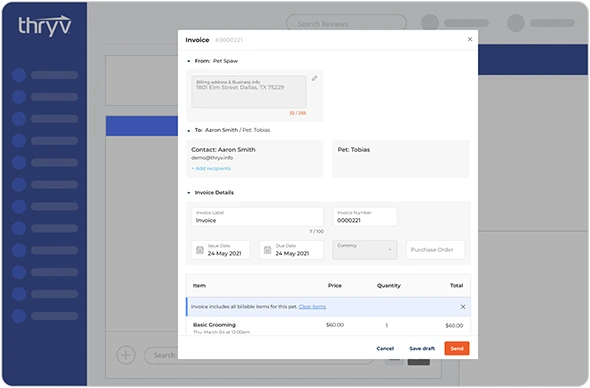Select the Contact: Aaron Smith card
The height and width of the screenshot is (388, 590).
(254, 158)
